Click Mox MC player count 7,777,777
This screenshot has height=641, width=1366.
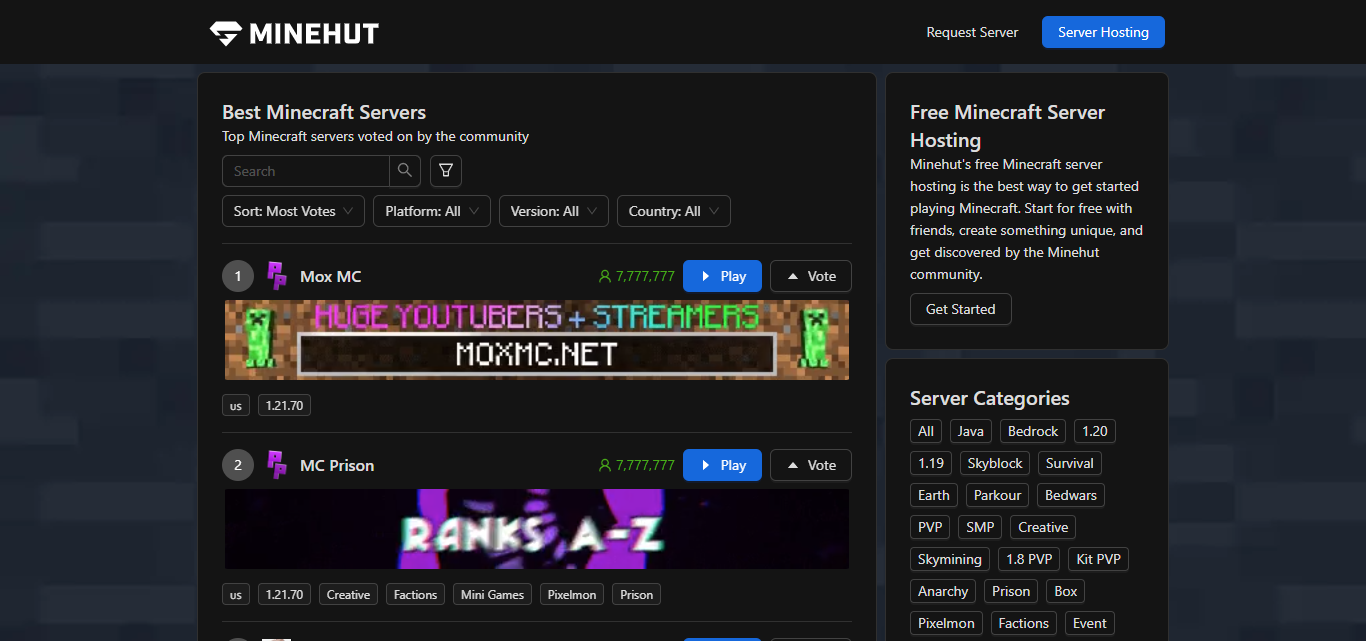click(x=636, y=276)
